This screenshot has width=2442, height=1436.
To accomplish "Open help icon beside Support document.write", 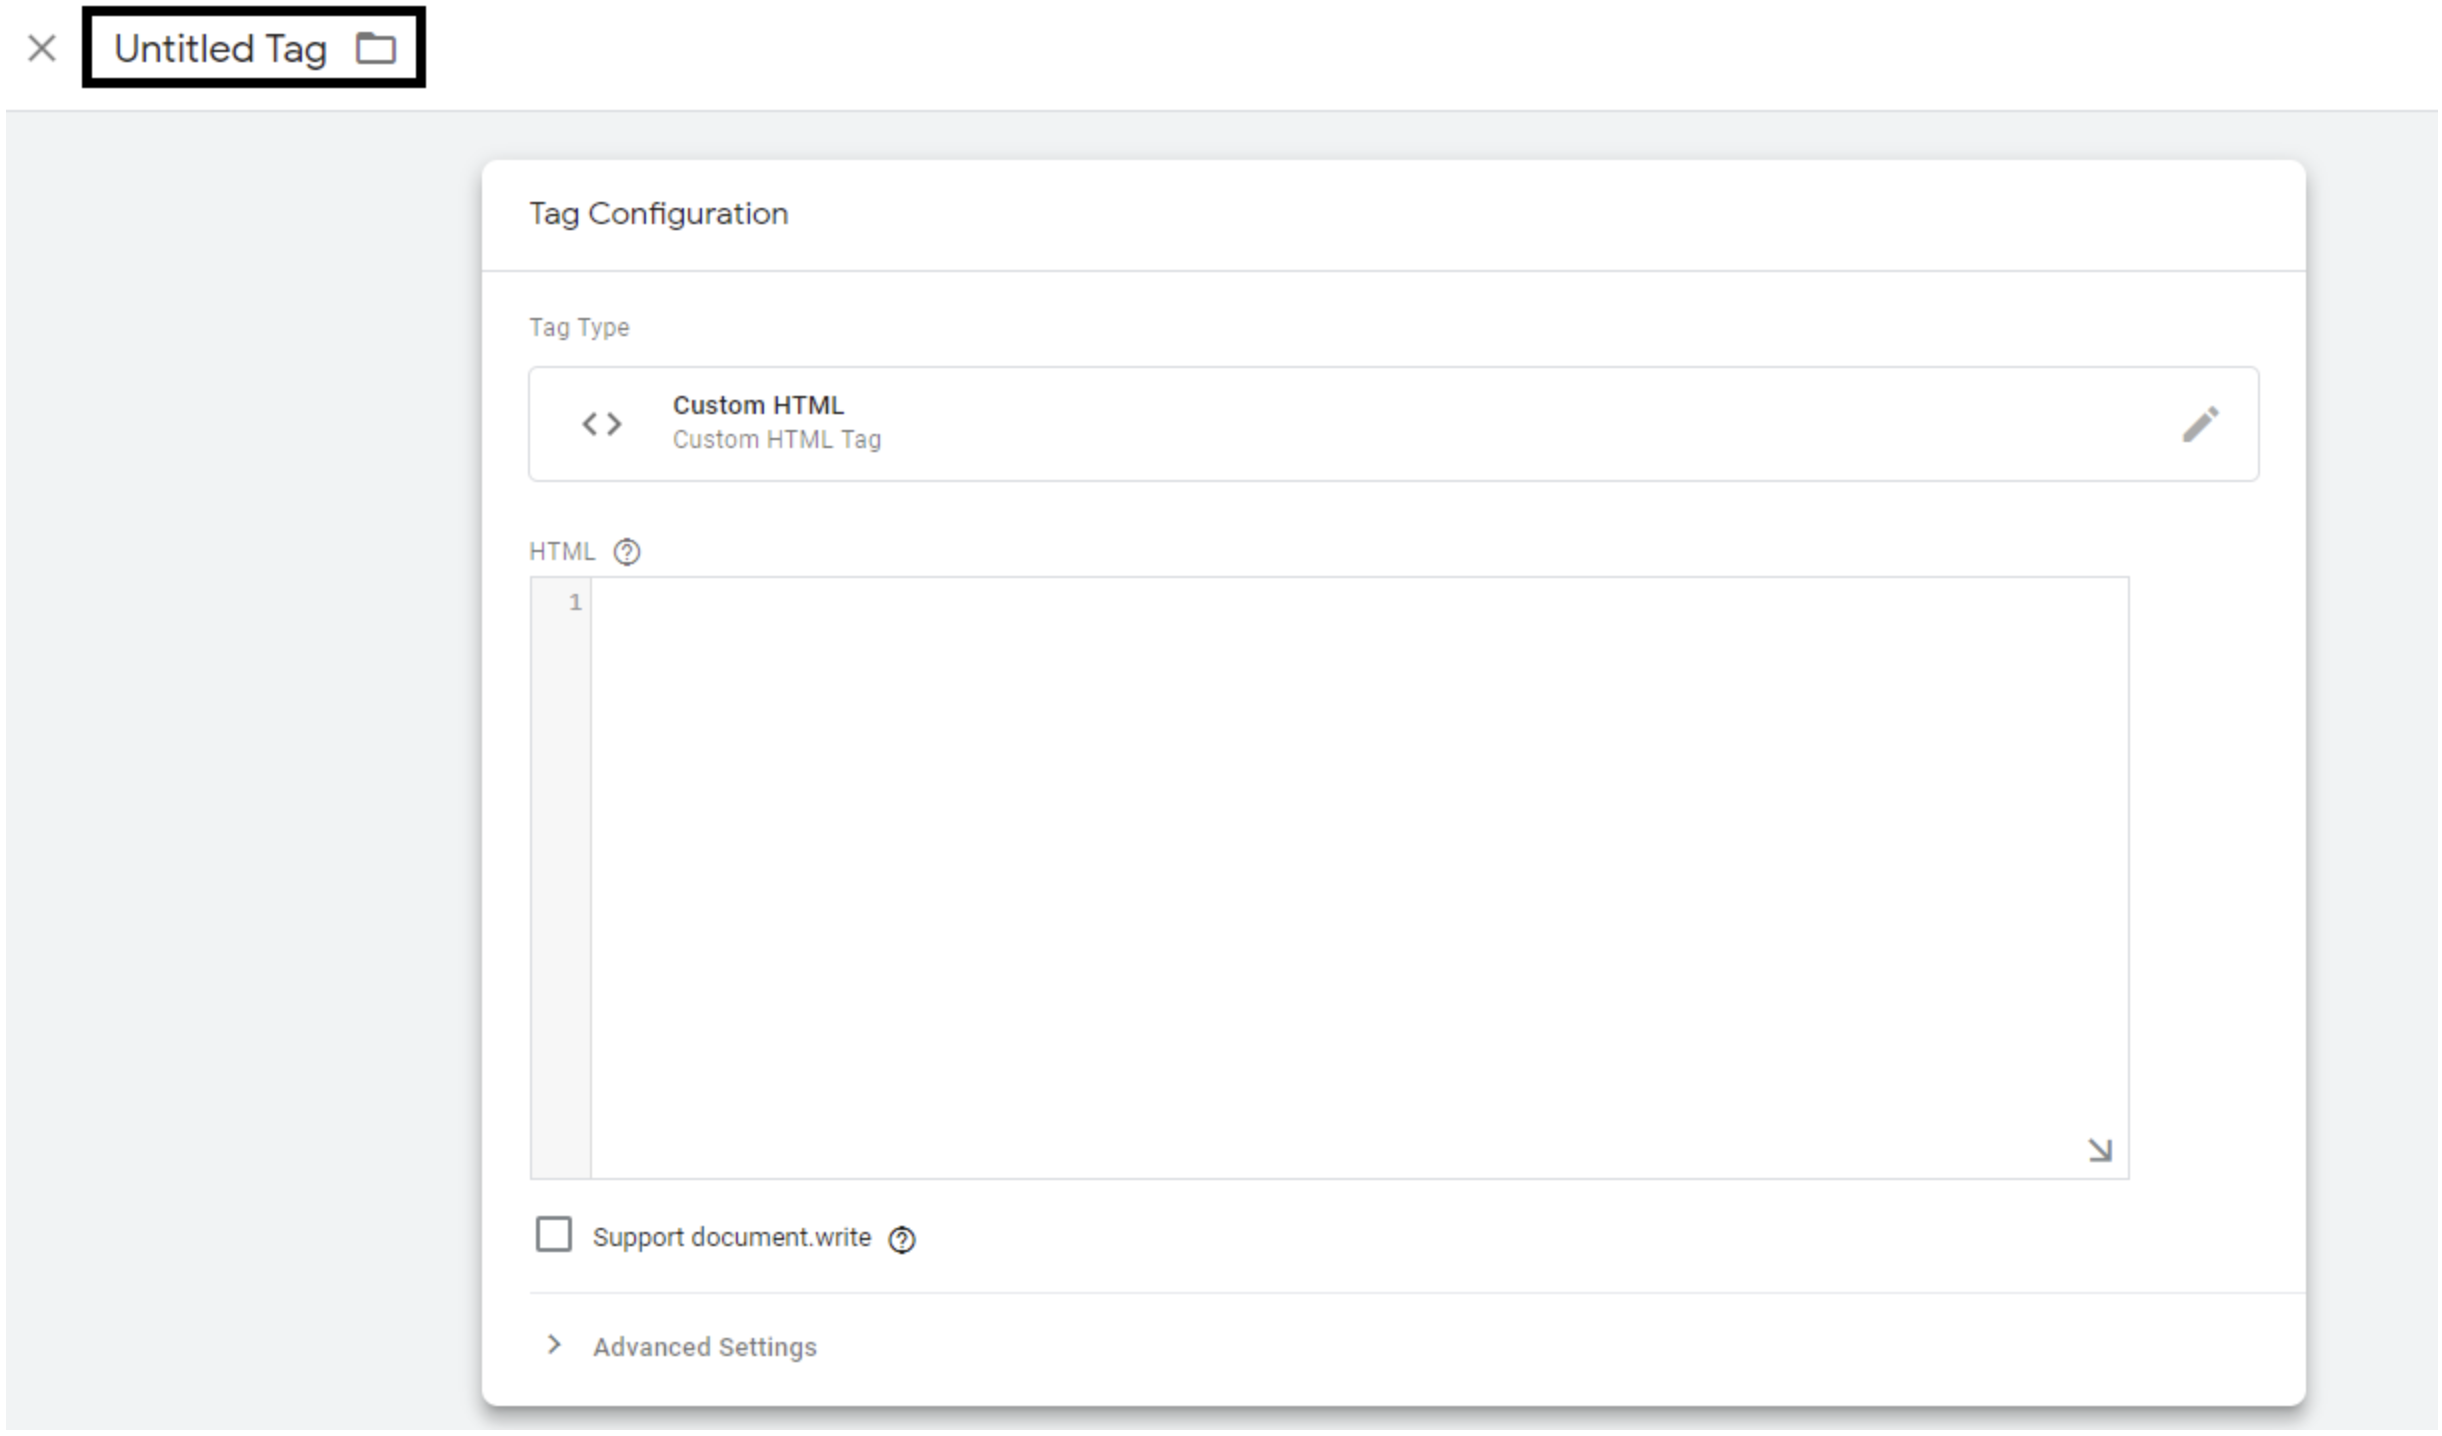I will click(902, 1239).
